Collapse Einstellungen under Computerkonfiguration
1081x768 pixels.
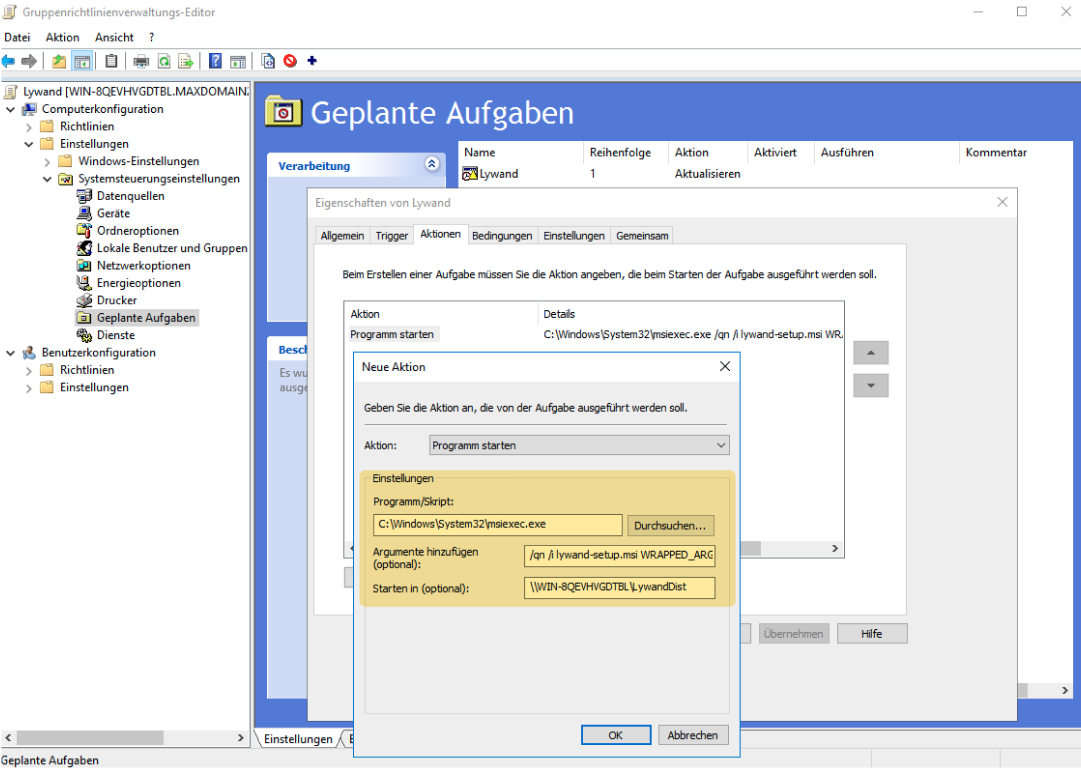point(29,144)
